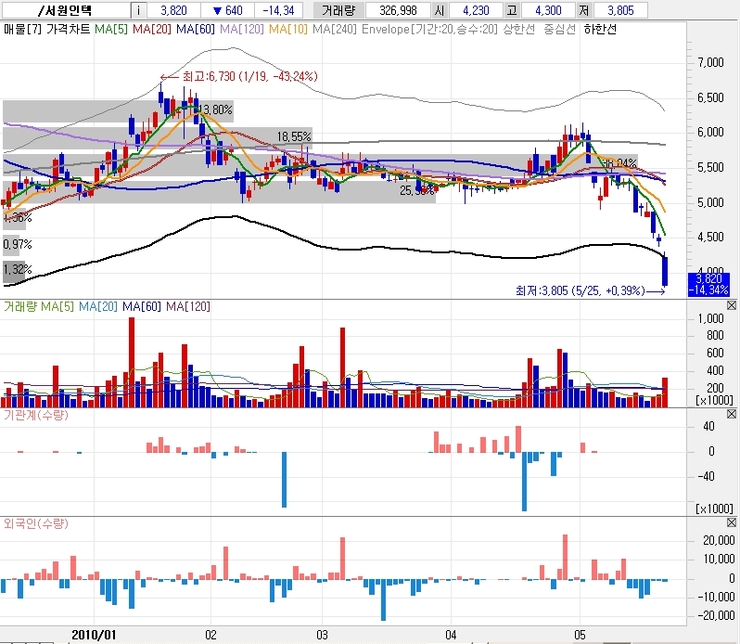Close the volume (거래량) sub-chart panel
Image resolution: width=740 pixels, height=644 pixels.
732,306
